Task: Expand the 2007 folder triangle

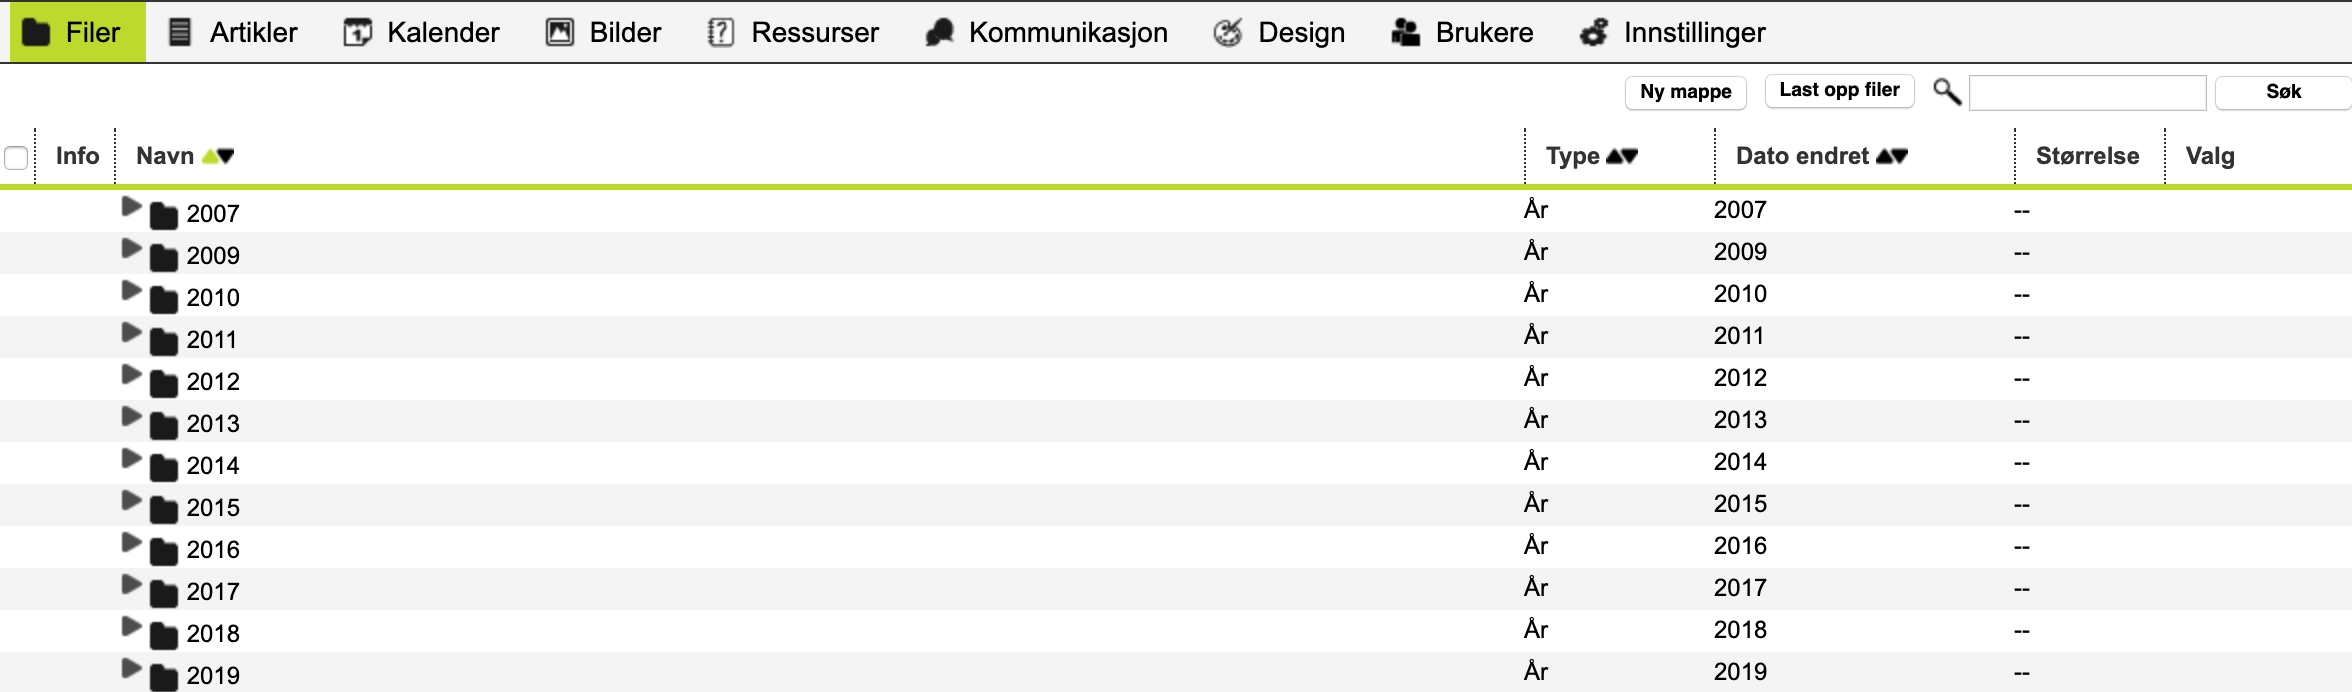Action: click(131, 207)
